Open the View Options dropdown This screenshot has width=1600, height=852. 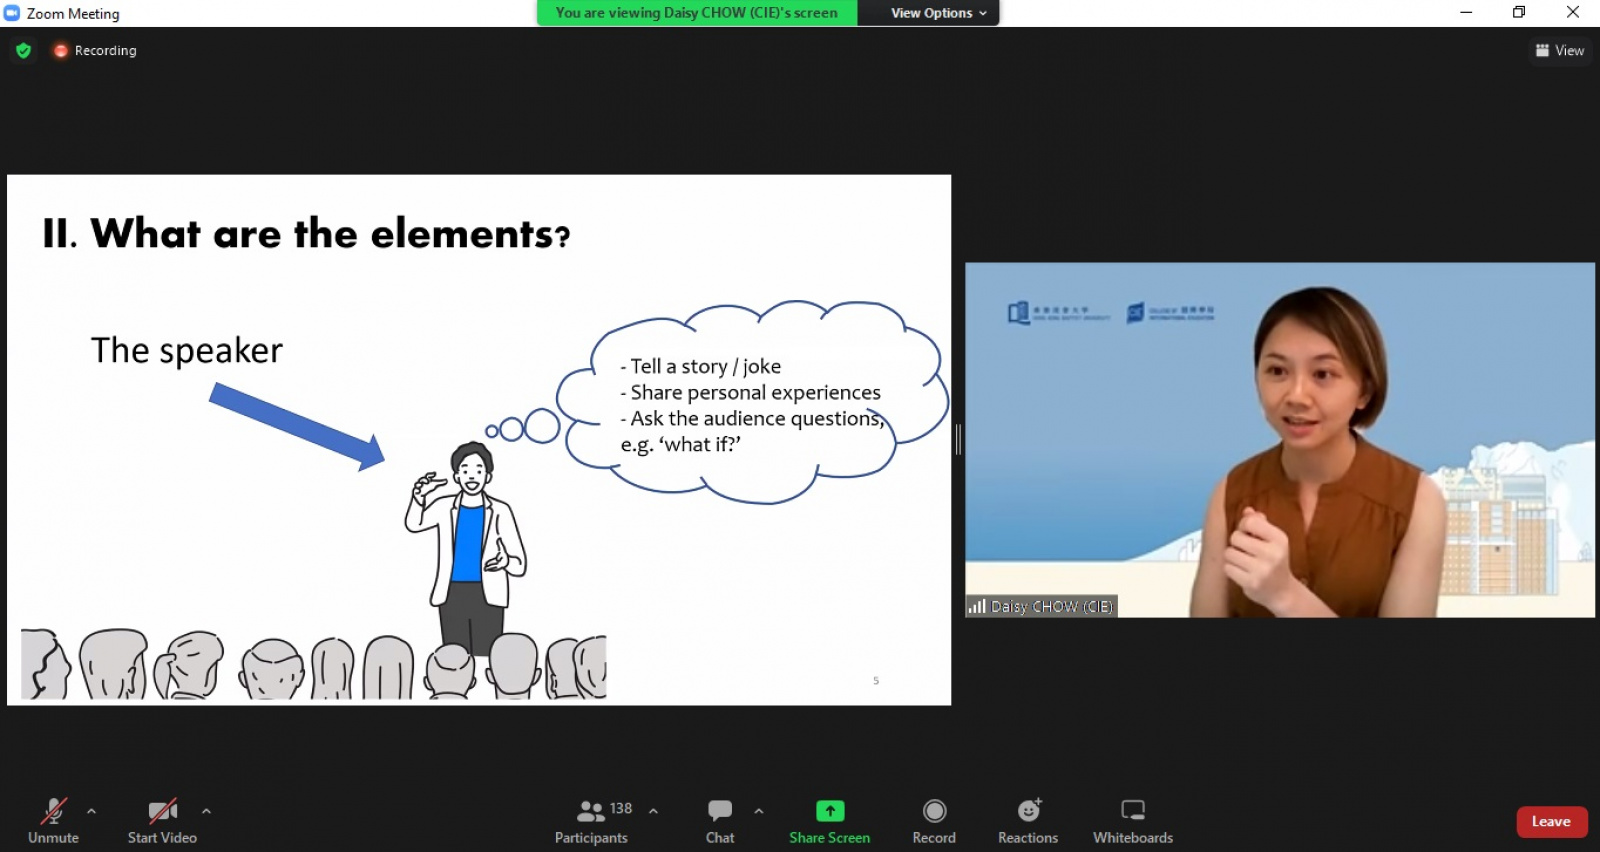point(938,13)
